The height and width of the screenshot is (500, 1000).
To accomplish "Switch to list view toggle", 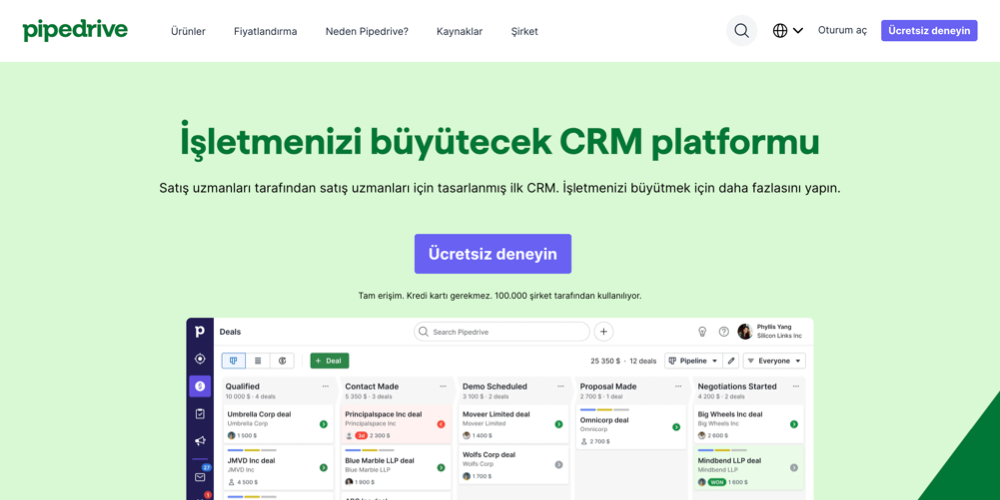I will click(x=258, y=361).
